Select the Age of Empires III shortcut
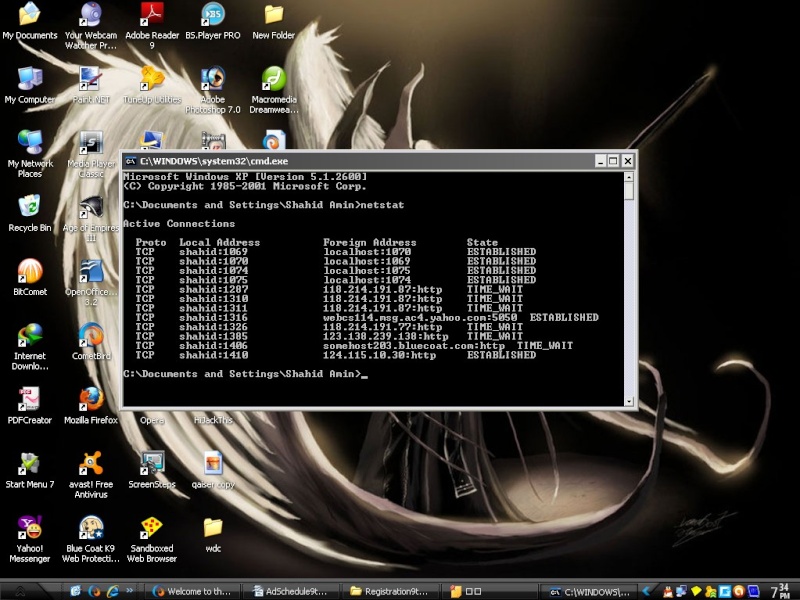 click(x=91, y=218)
